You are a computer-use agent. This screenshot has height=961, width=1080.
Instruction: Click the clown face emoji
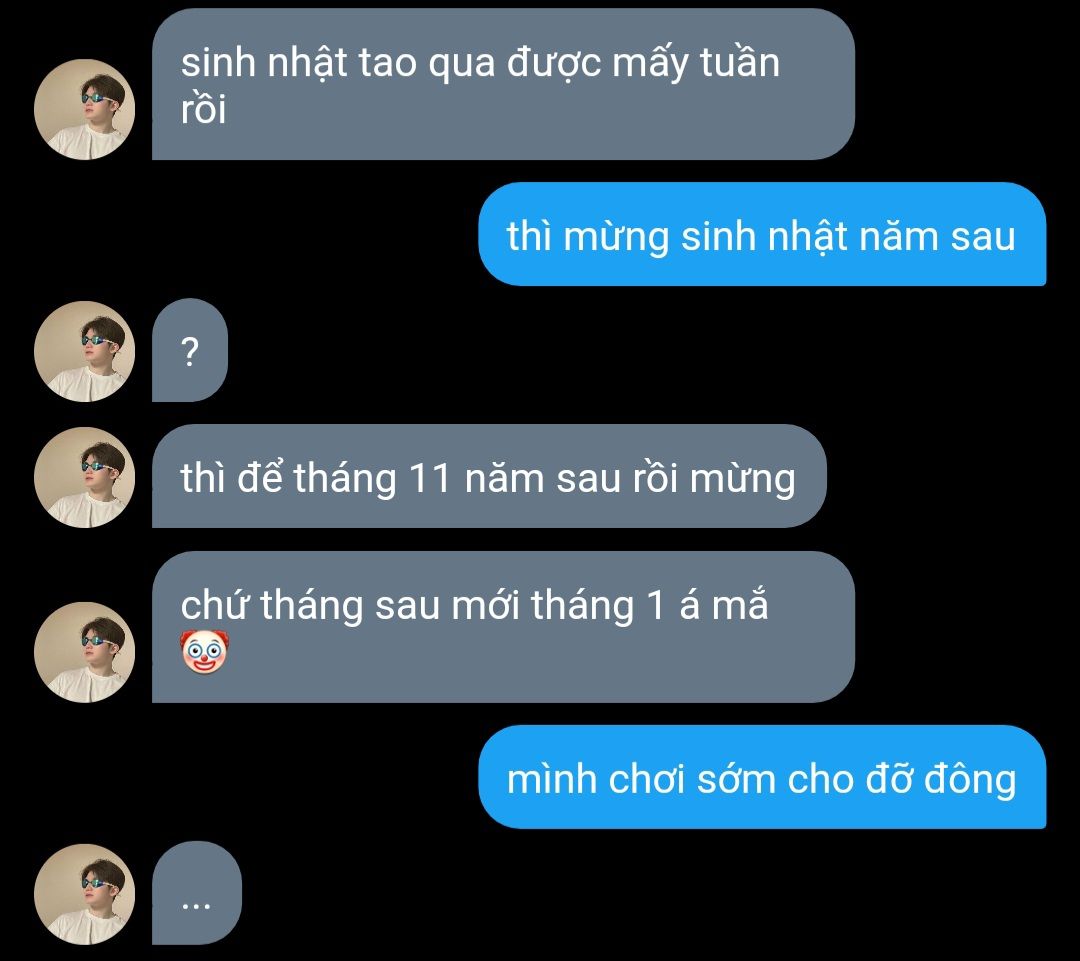point(205,652)
